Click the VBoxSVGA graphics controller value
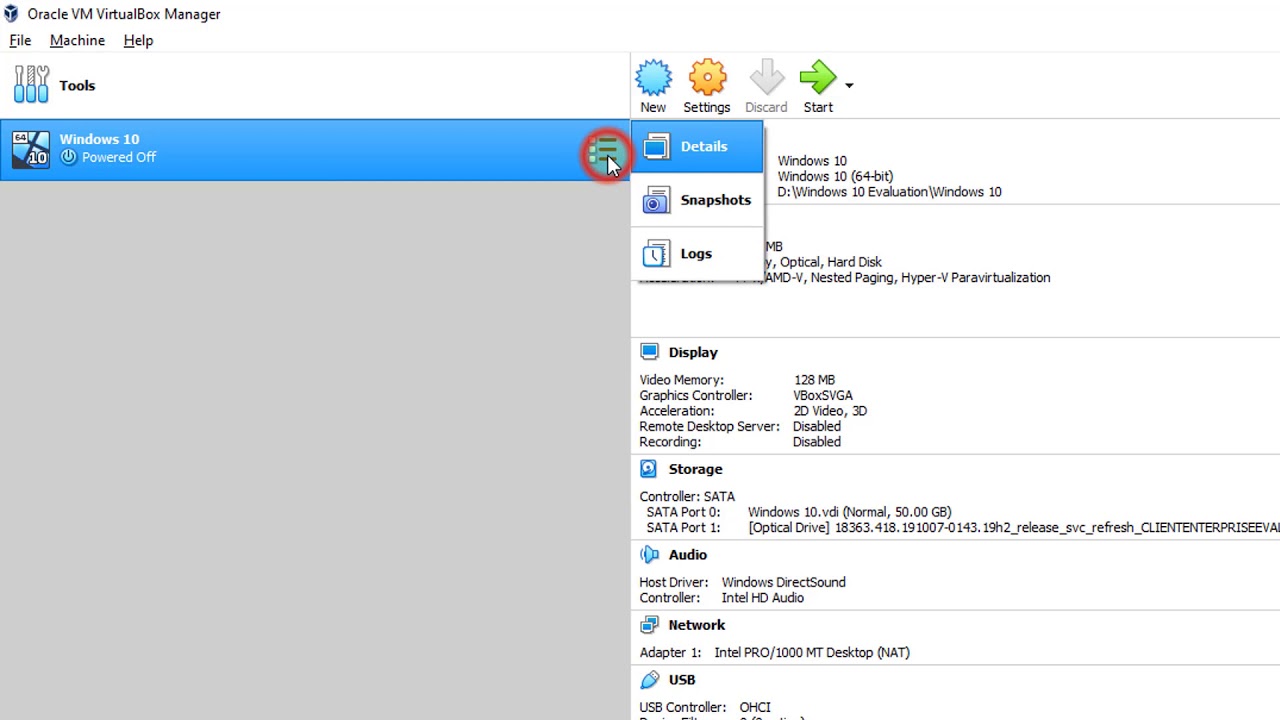The height and width of the screenshot is (720, 1280). click(x=823, y=396)
